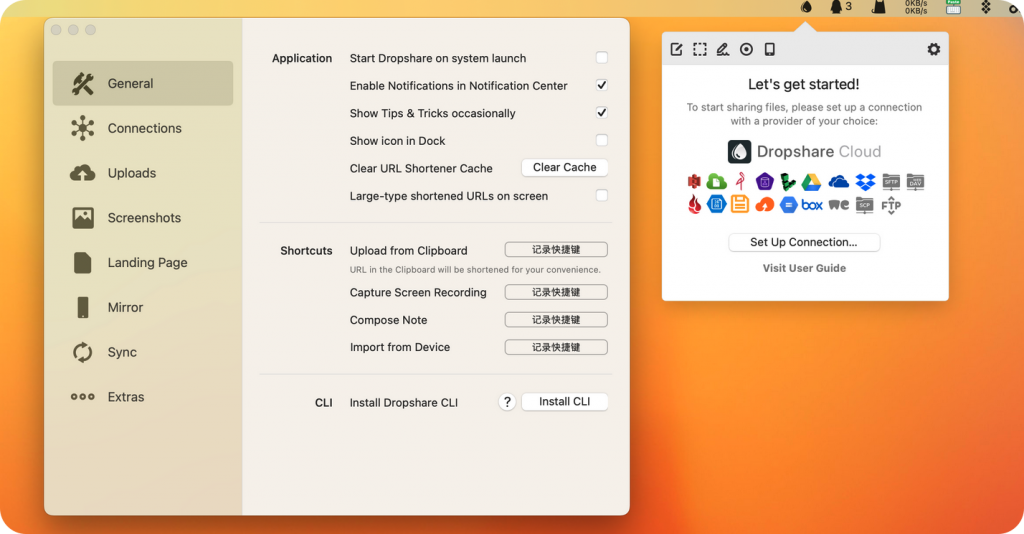Select the green cloud file provider icon

point(716,181)
